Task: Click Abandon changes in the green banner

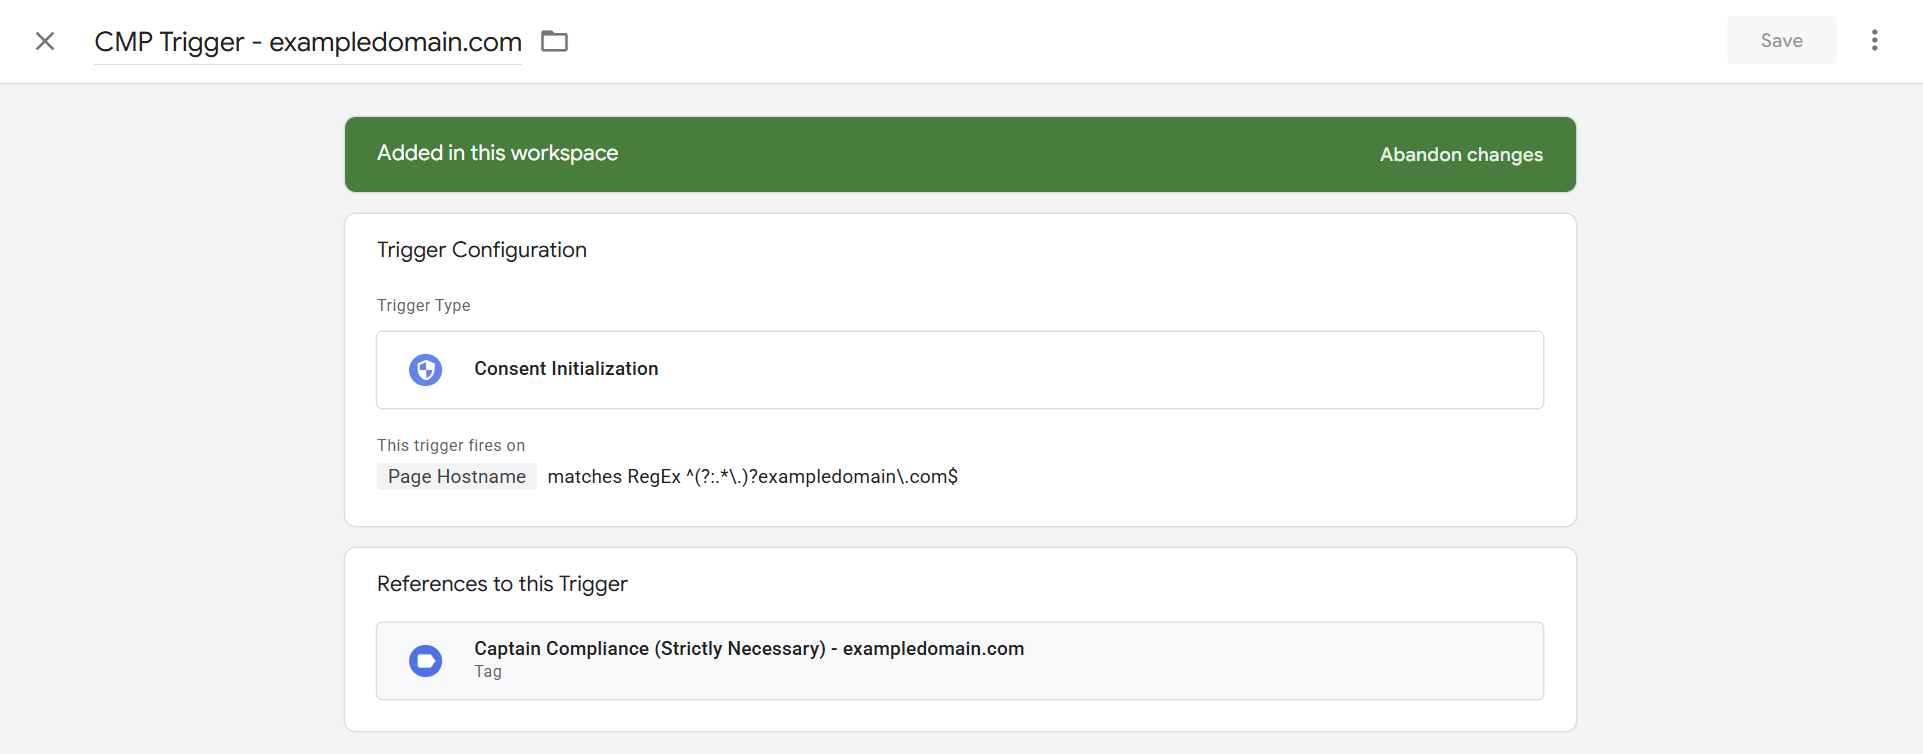Action: pyautogui.click(x=1461, y=155)
